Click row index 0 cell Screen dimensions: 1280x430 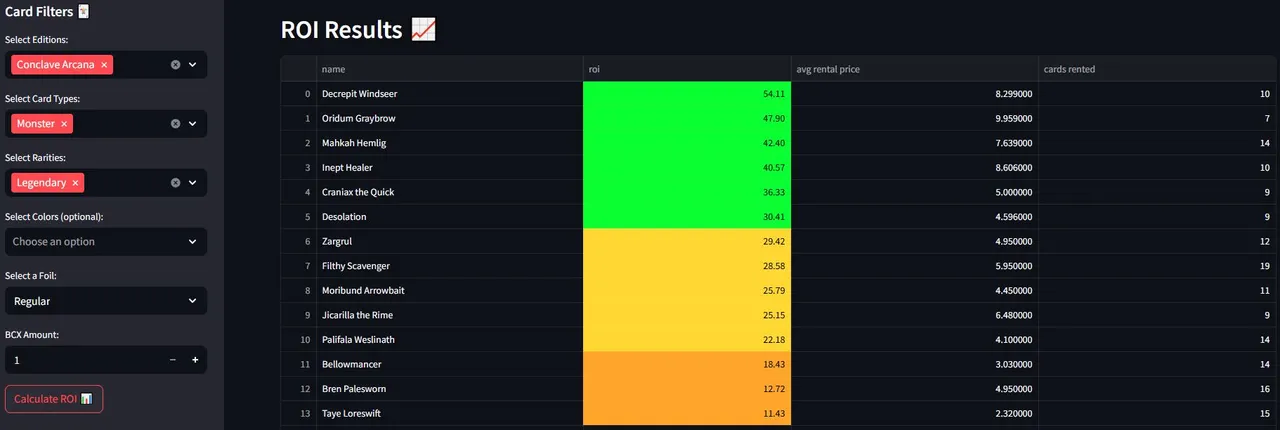tap(299, 94)
